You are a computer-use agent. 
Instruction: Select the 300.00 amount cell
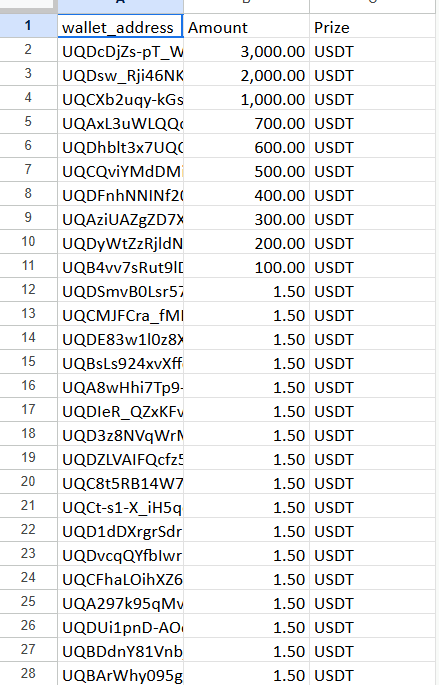pos(246,218)
